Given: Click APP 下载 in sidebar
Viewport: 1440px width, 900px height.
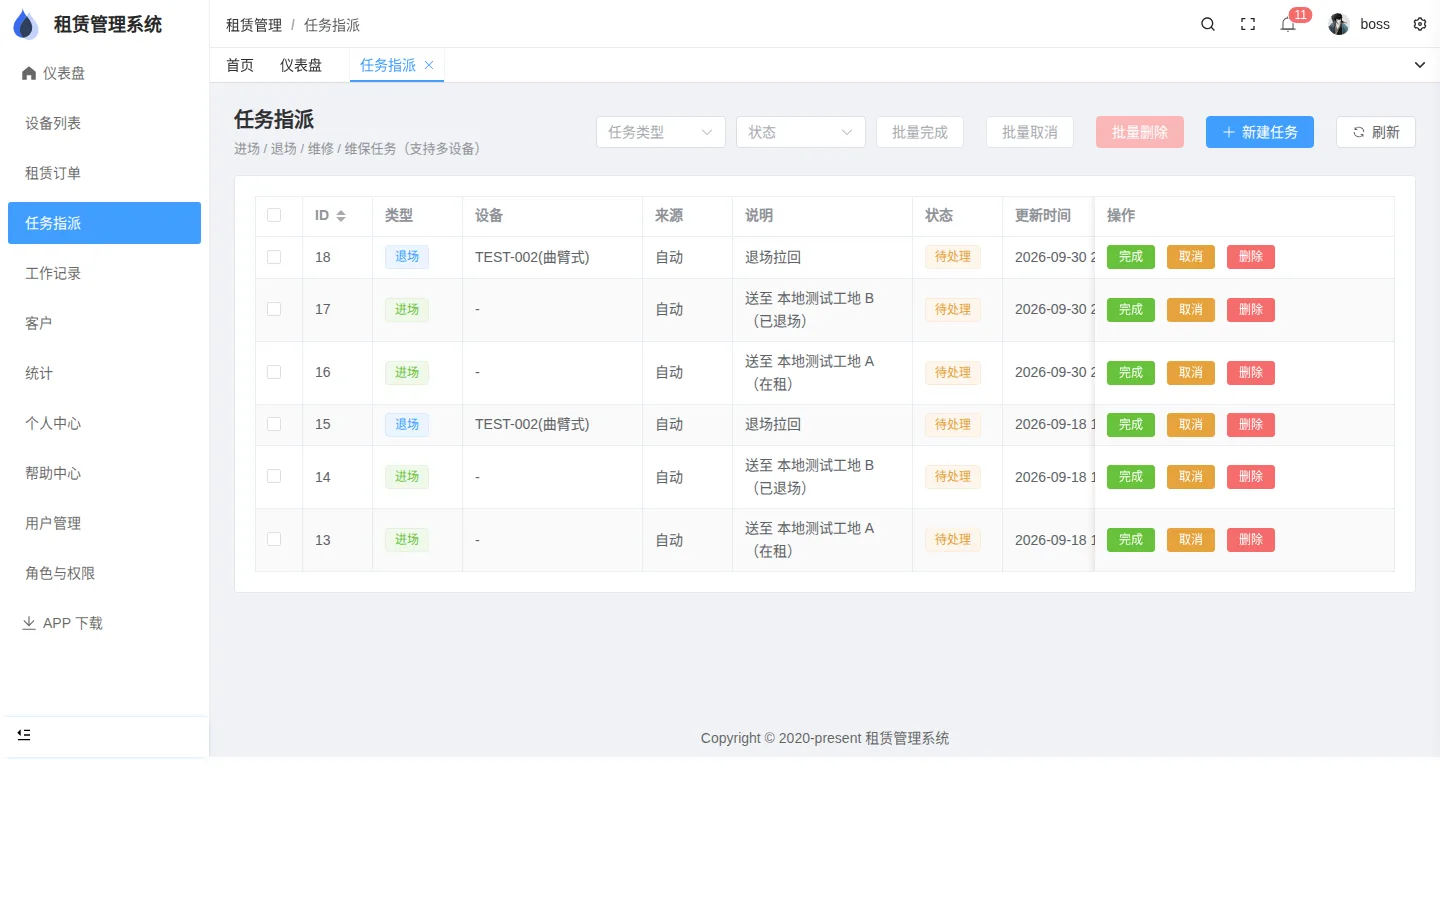Looking at the screenshot, I should [104, 623].
